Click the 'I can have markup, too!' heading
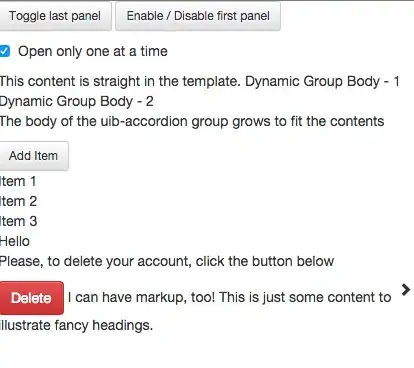This screenshot has height=368, width=414. point(141,297)
